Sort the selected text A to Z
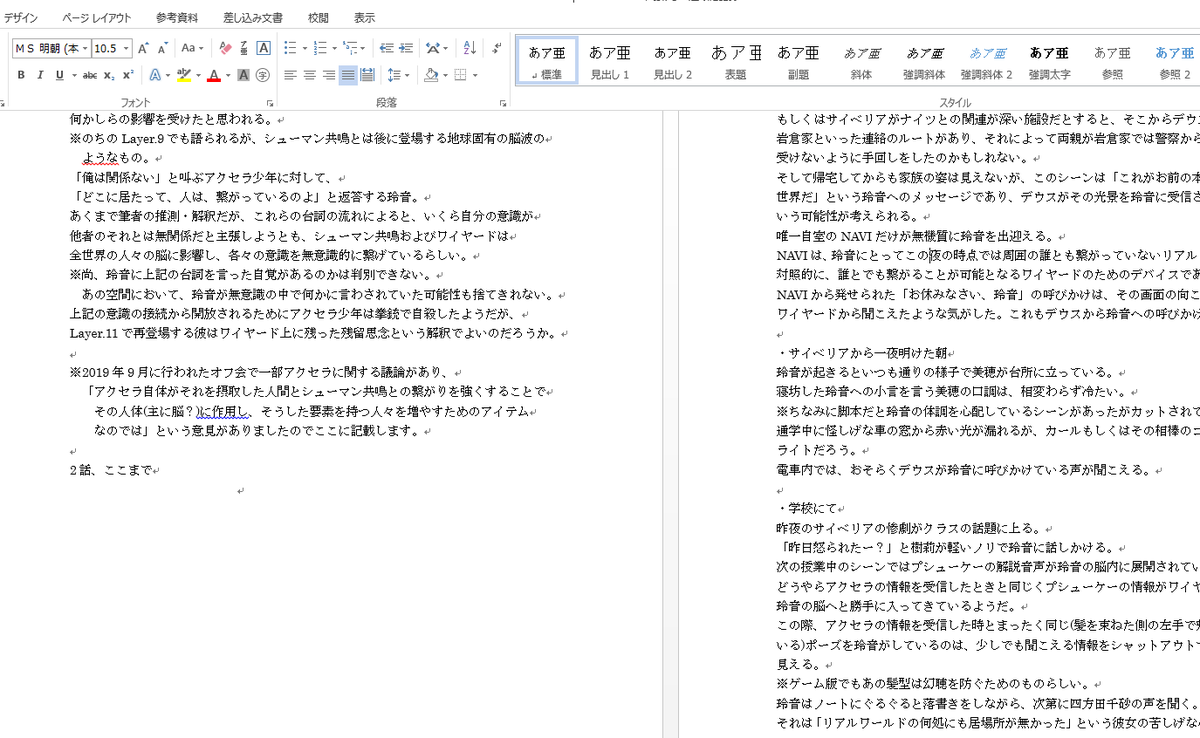Image resolution: width=1200 pixels, height=738 pixels. [470, 48]
